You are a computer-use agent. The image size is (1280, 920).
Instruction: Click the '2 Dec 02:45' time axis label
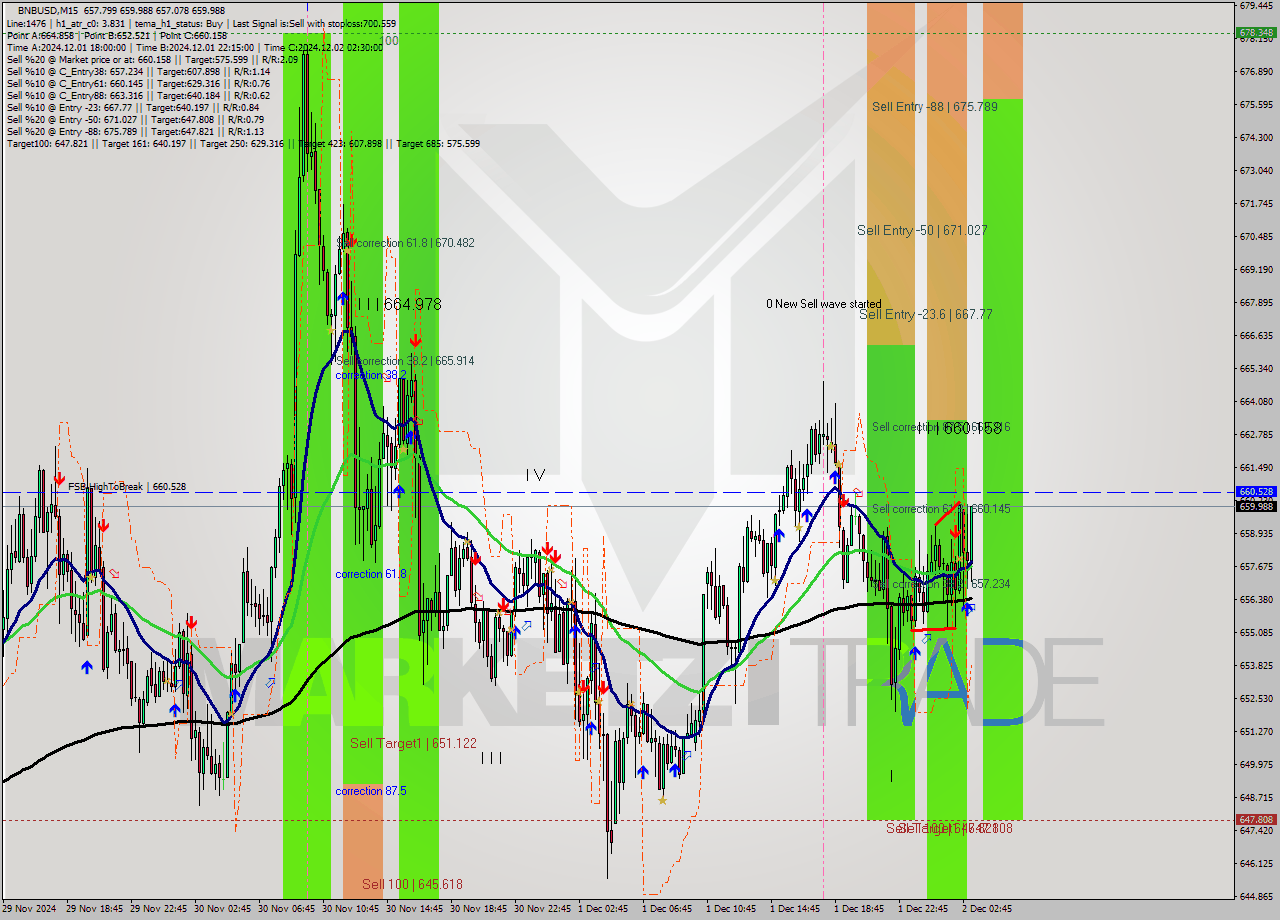click(987, 909)
